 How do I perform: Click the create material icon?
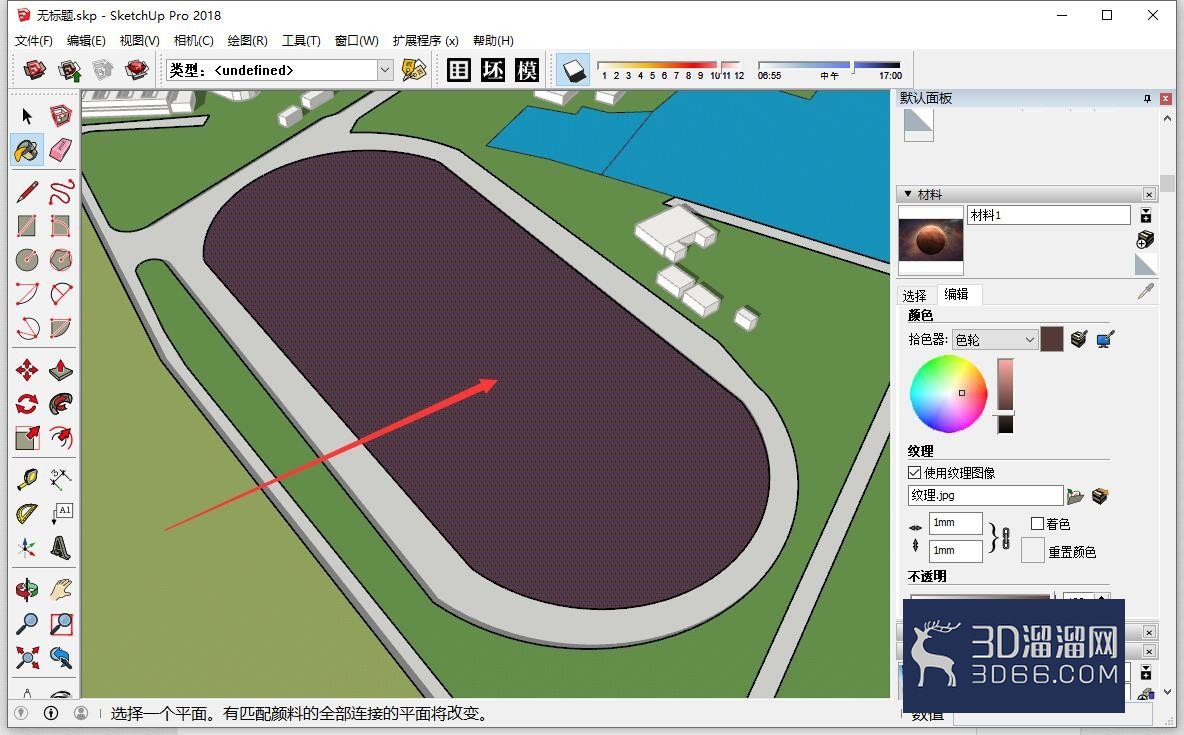pos(1145,239)
